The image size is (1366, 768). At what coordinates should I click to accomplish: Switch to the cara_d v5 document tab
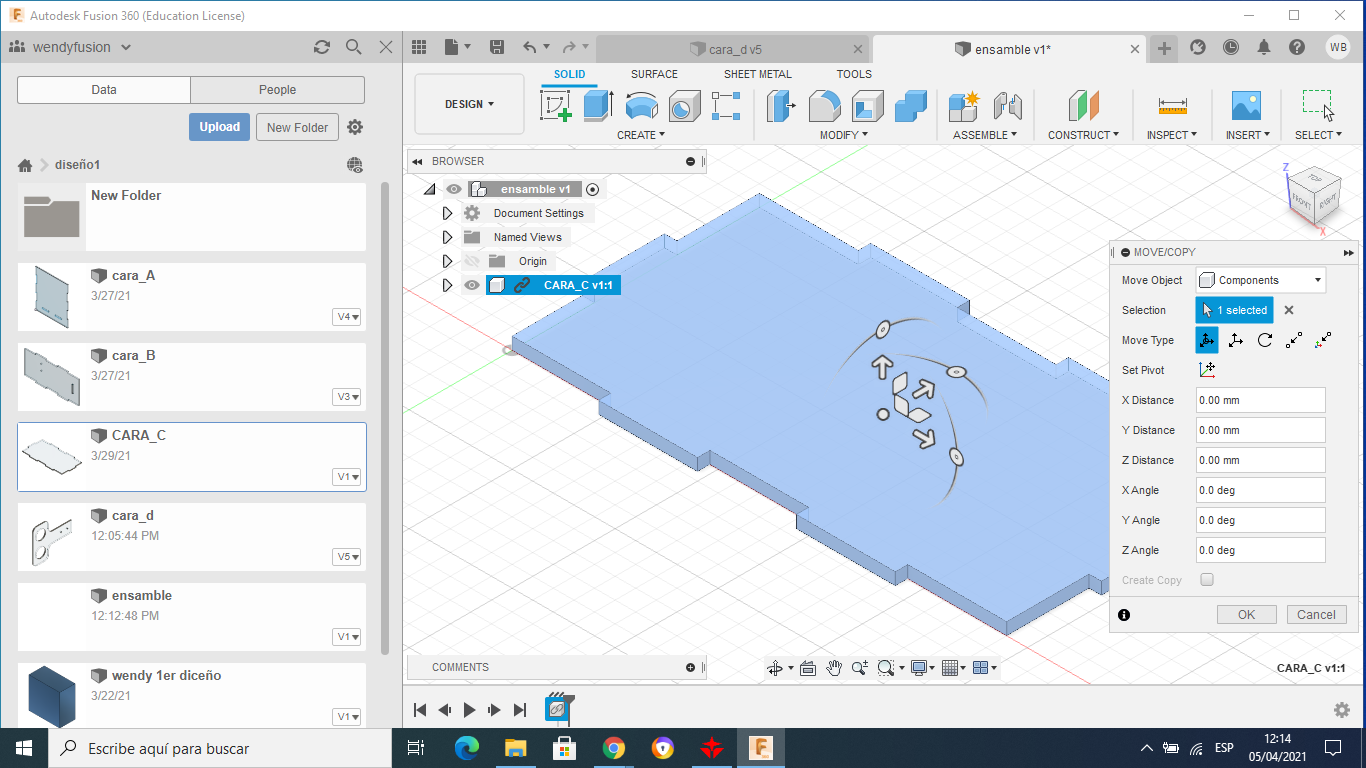pyautogui.click(x=733, y=49)
